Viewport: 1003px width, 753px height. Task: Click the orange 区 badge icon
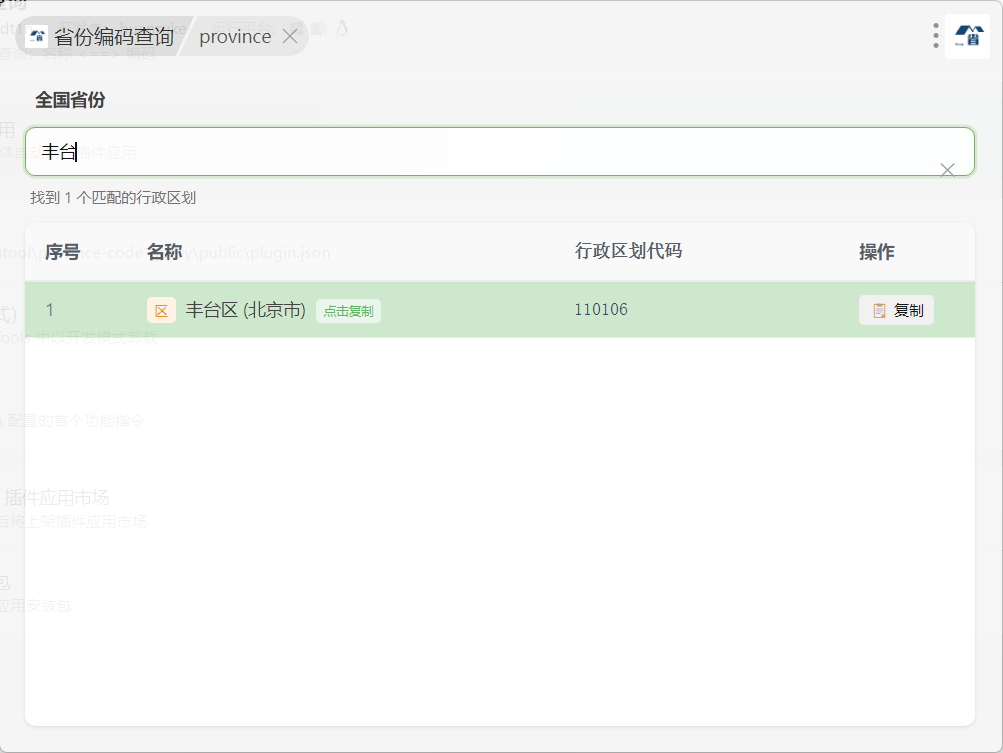[161, 311]
